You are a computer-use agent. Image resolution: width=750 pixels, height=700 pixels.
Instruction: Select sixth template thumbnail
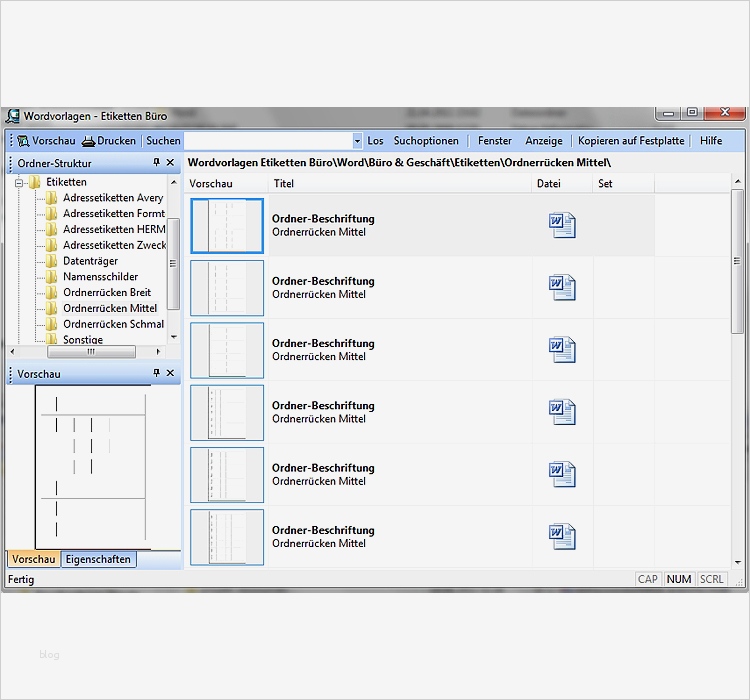coord(227,537)
